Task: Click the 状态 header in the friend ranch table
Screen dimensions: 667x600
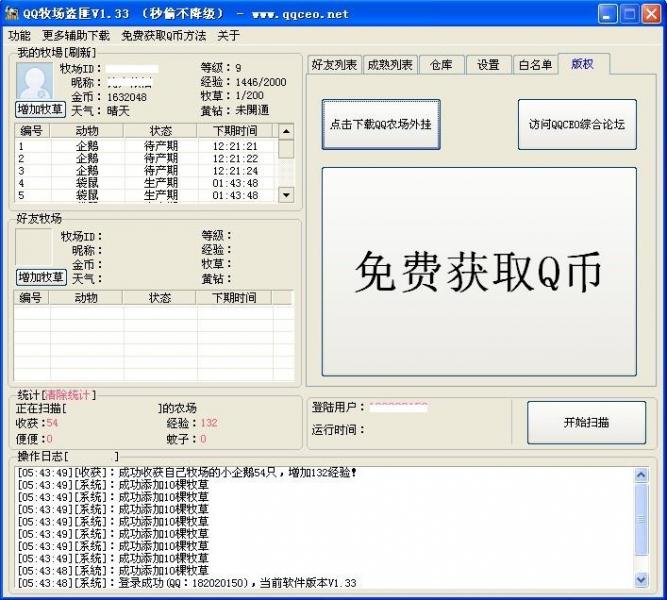Action: click(160, 297)
